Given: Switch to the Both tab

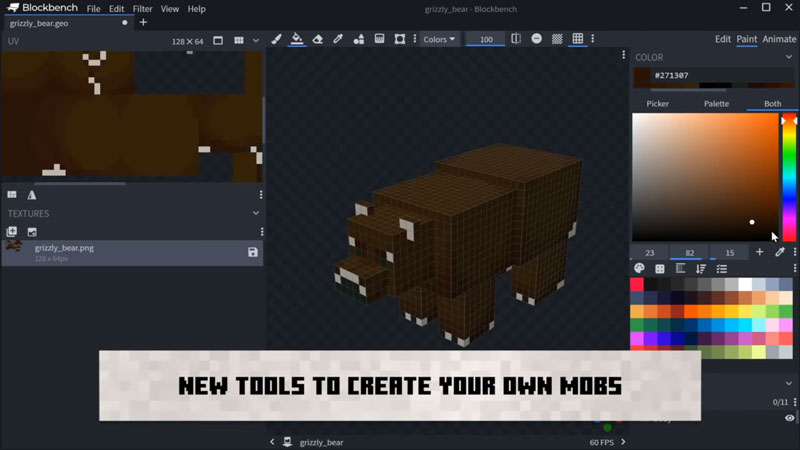Looking at the screenshot, I should (772, 104).
